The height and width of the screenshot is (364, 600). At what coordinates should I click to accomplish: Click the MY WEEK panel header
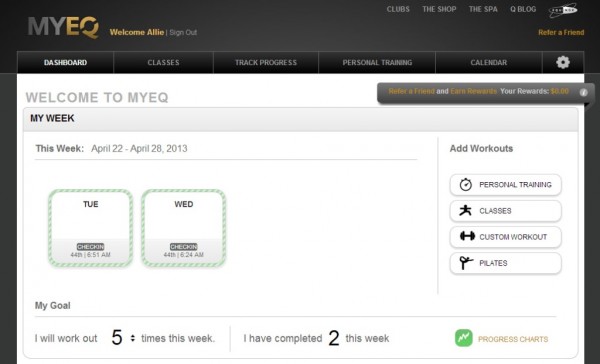[300, 119]
